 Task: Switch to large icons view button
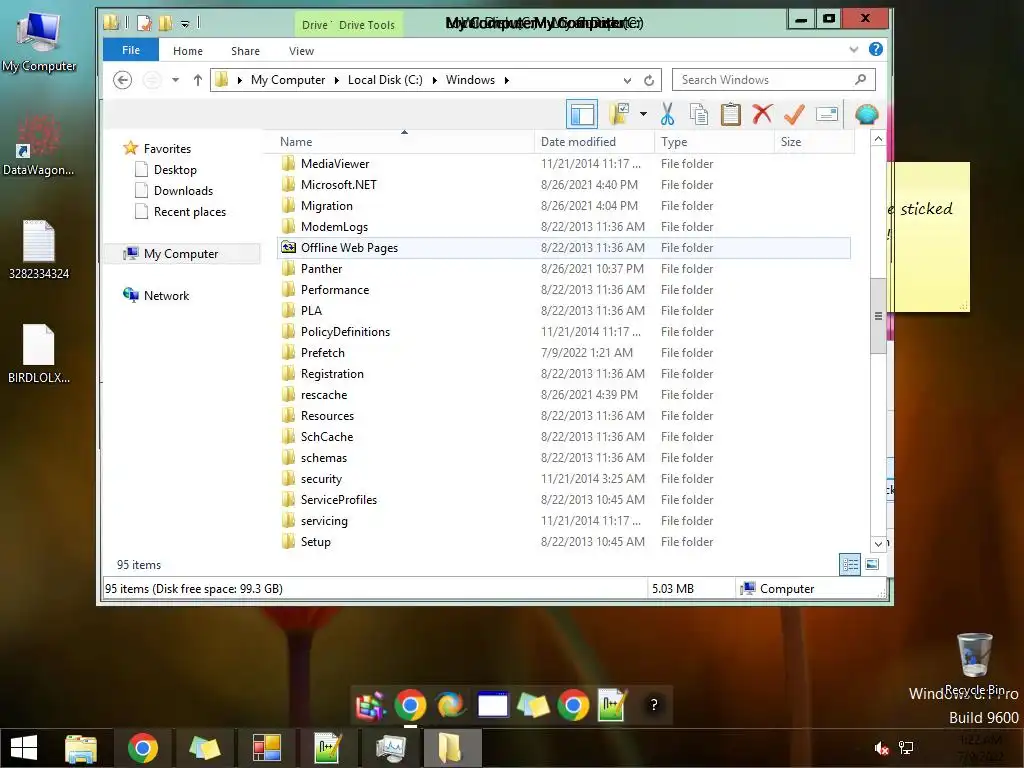pos(872,564)
